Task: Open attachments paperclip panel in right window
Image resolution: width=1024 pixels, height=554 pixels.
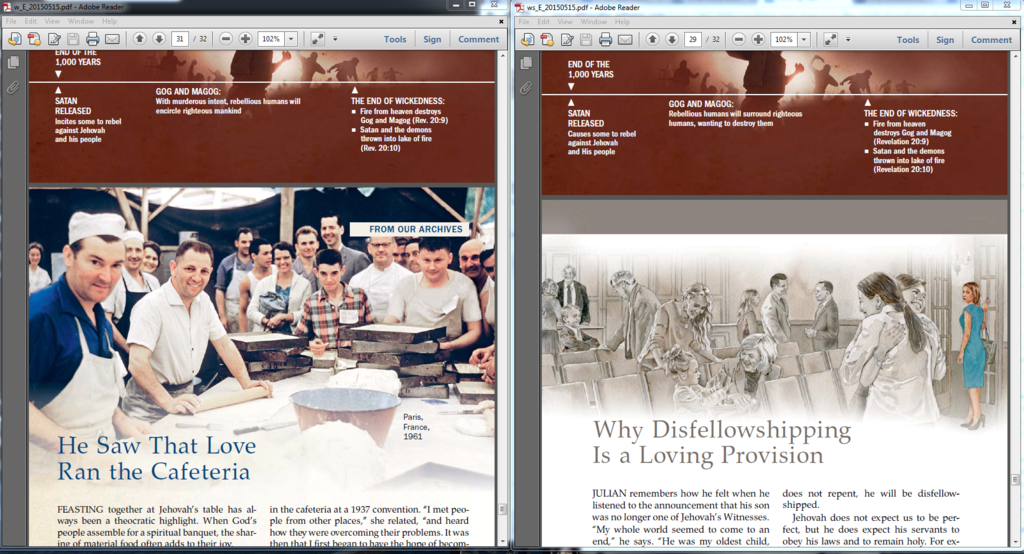Action: pos(526,88)
